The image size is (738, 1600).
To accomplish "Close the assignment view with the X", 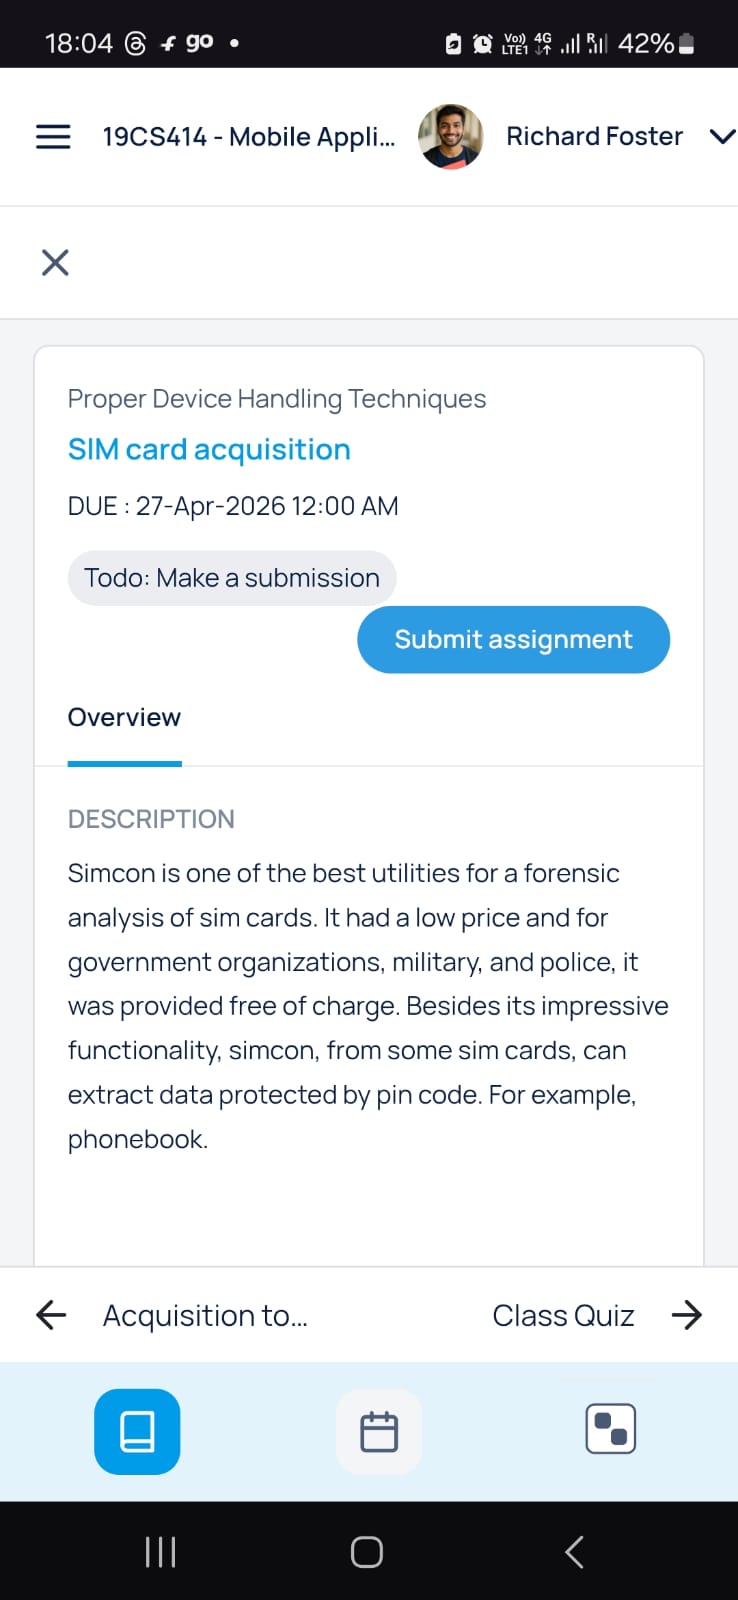I will point(55,262).
